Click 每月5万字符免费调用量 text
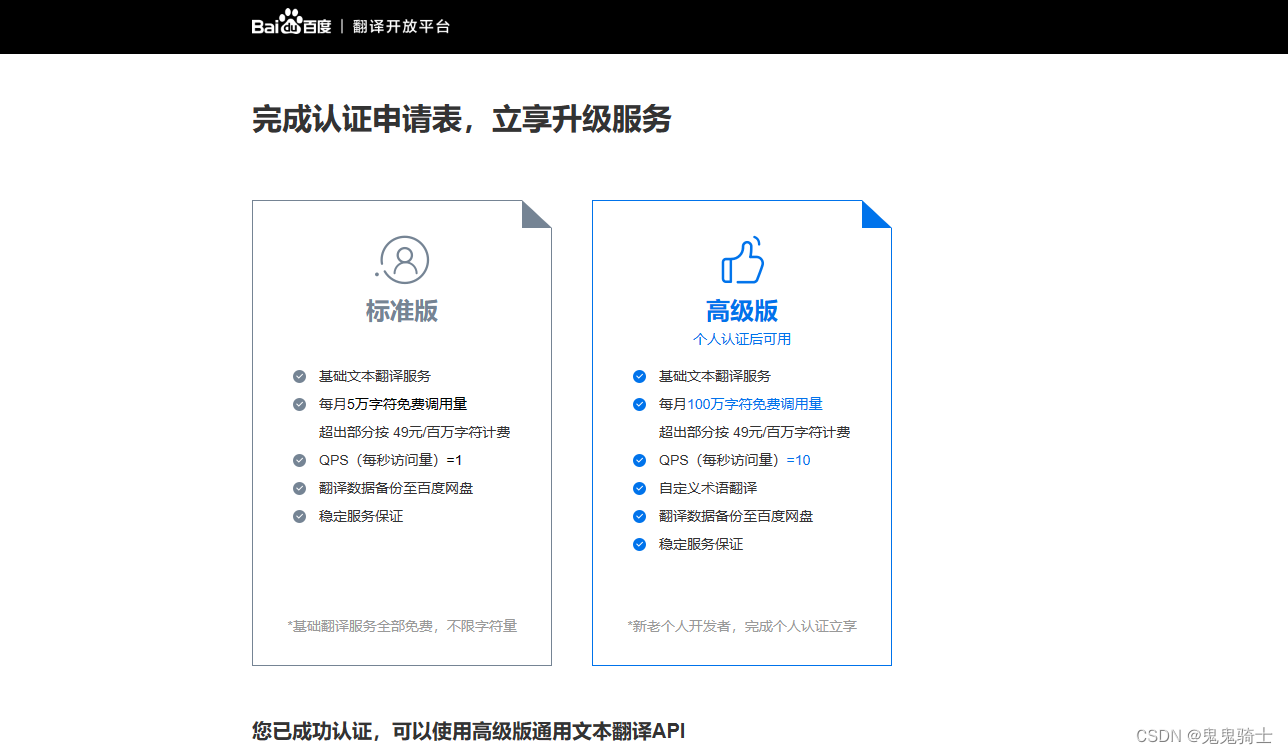The width and height of the screenshot is (1288, 754). pos(393,404)
